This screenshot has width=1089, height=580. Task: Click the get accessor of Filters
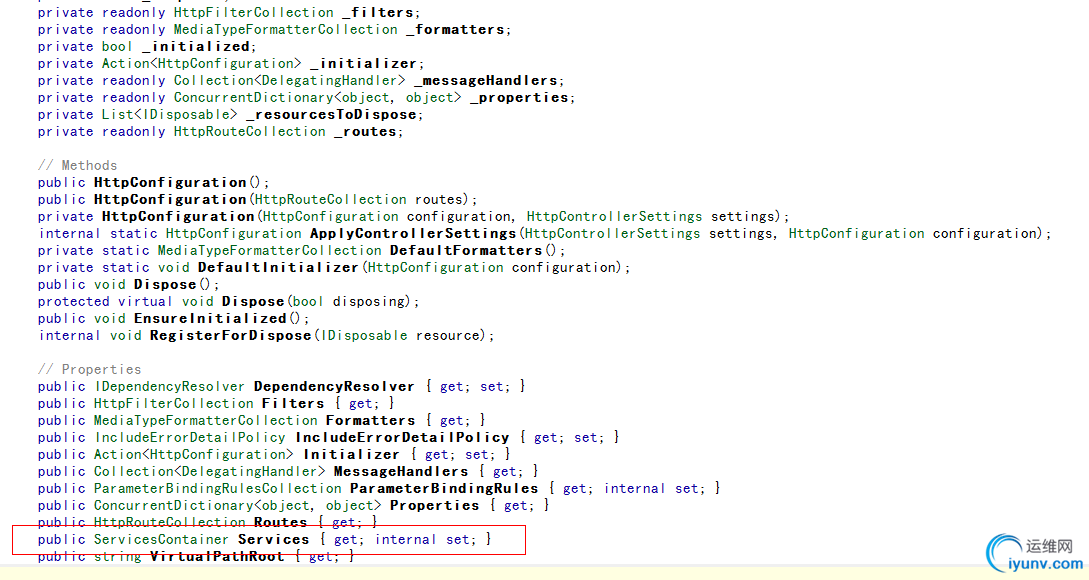[x=360, y=404]
